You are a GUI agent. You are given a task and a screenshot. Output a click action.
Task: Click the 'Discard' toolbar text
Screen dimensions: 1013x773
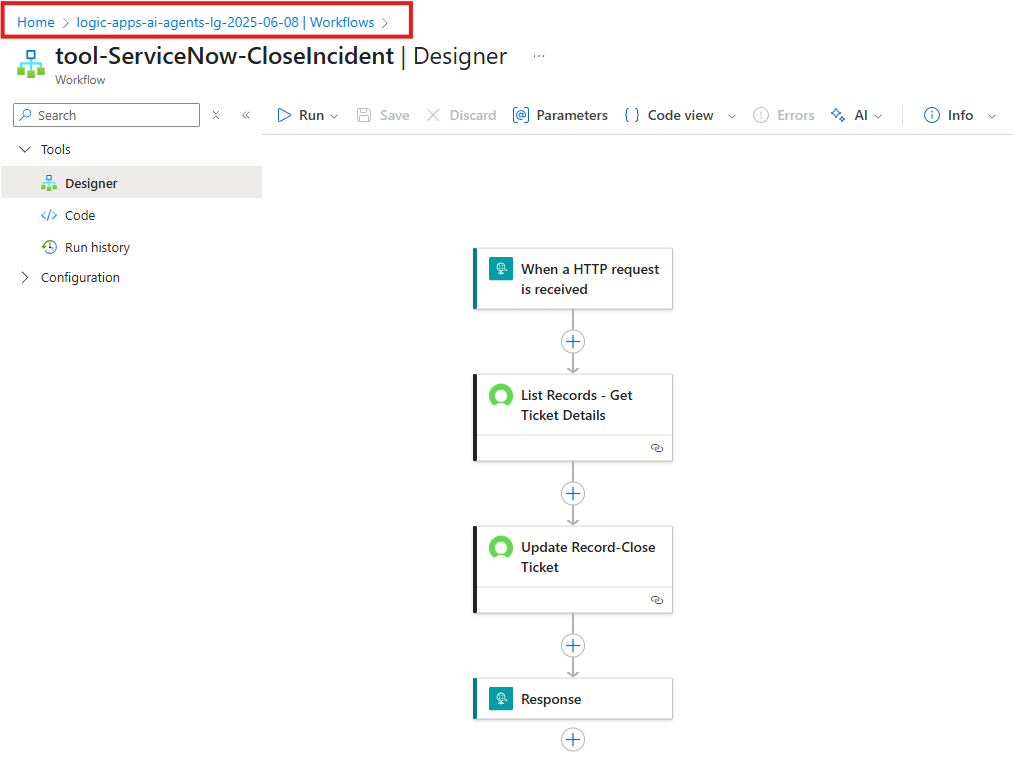(x=473, y=115)
